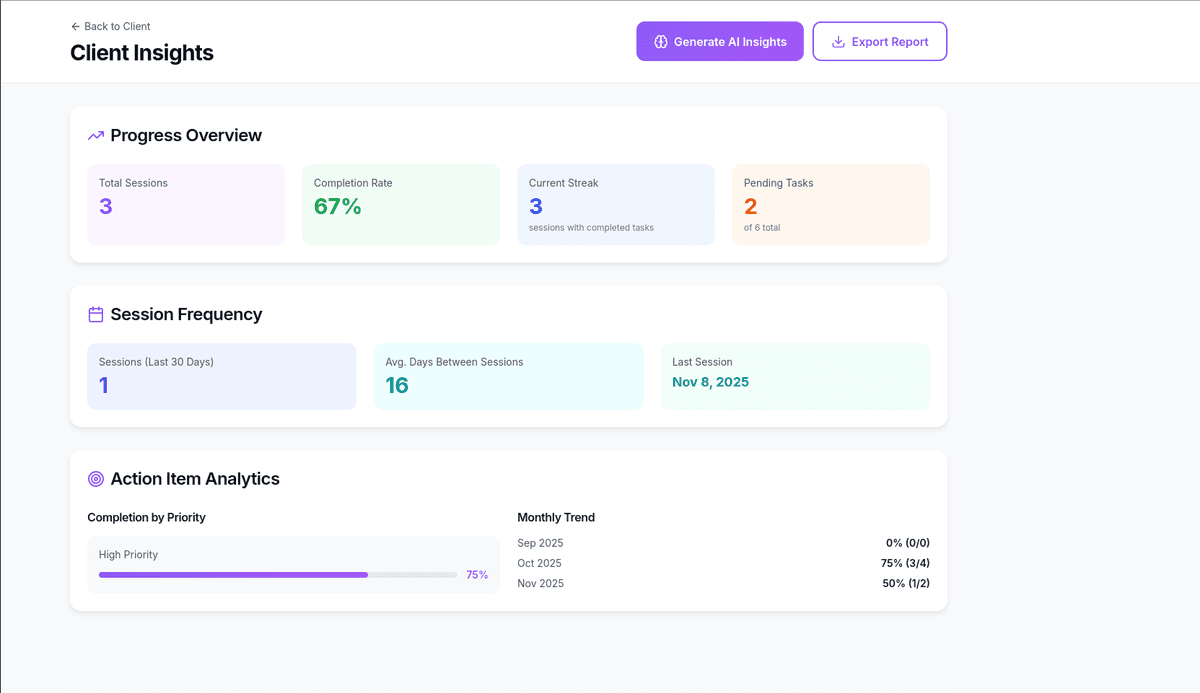Image resolution: width=1200 pixels, height=693 pixels.
Task: Click the target icon beside Action Item Analytics
Action: pos(96,479)
